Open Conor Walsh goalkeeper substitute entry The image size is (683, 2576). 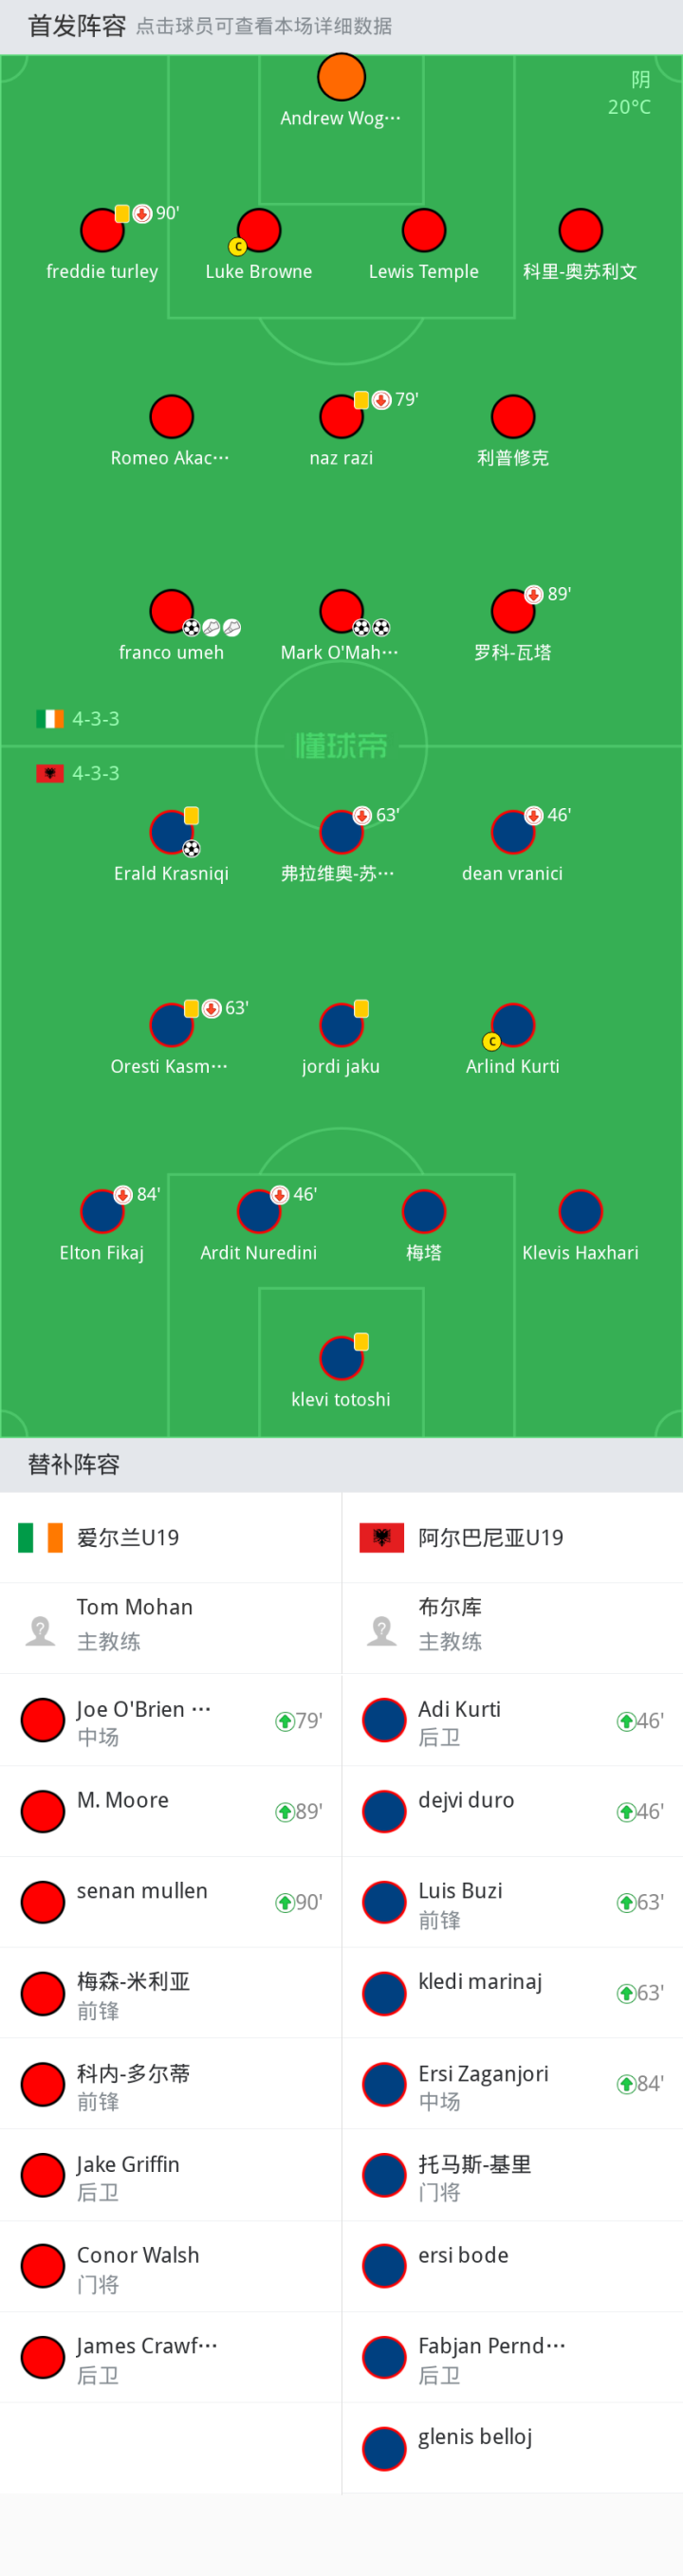tap(171, 2266)
